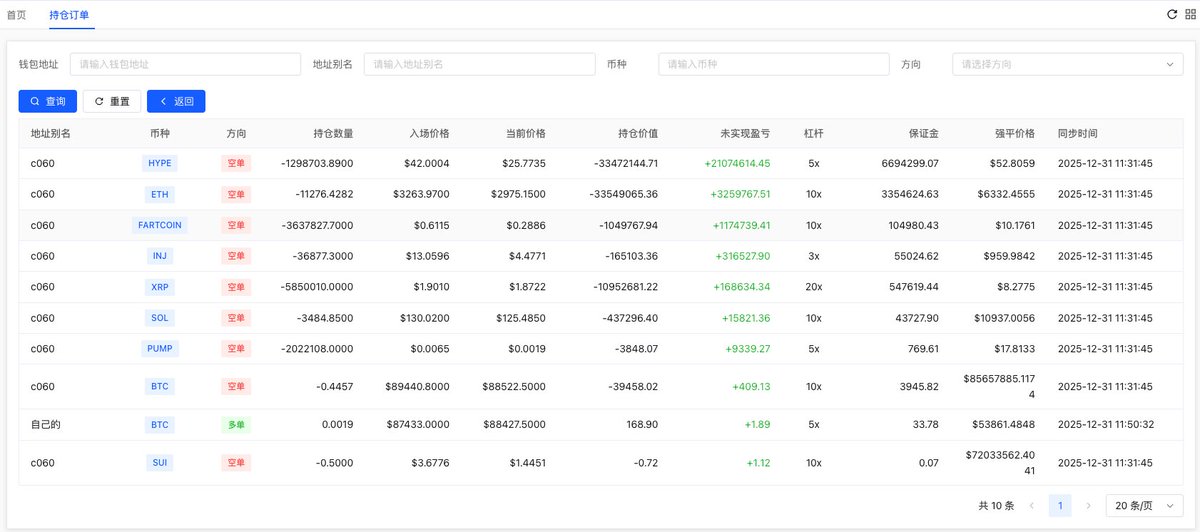Click the 入场价格 column header
This screenshot has width=1200, height=532.
pos(429,133)
